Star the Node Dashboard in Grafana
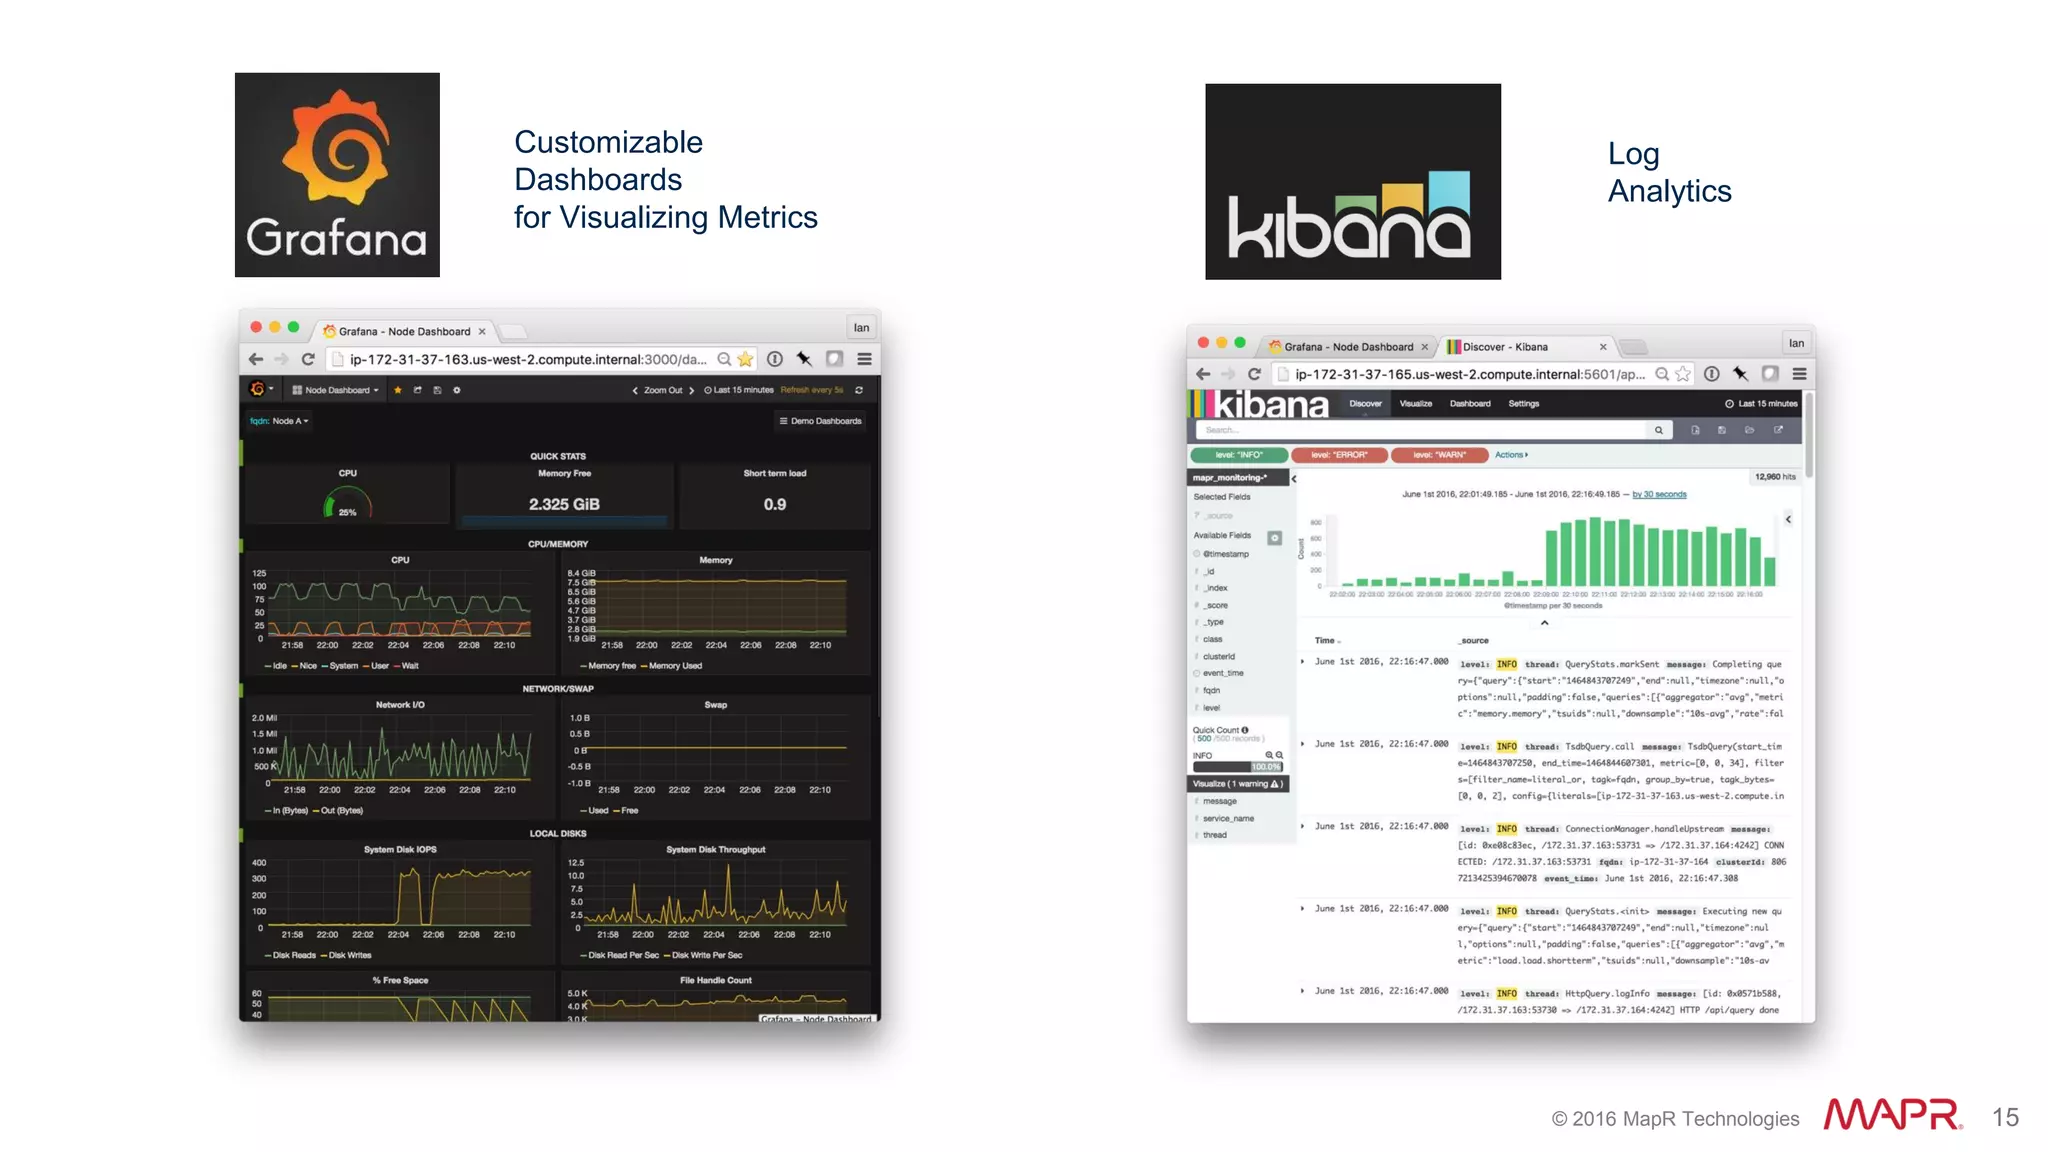 [398, 390]
